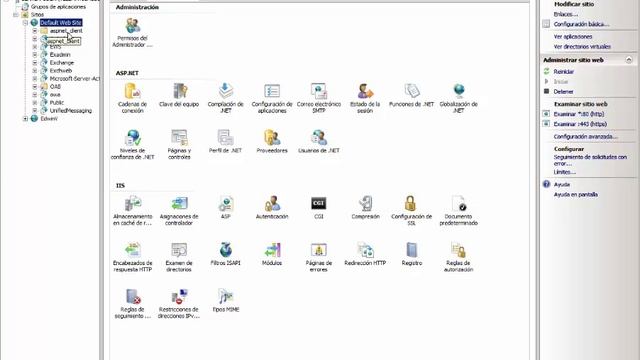Open Tipos MIME icon
This screenshot has width=640, height=360.
[225, 297]
